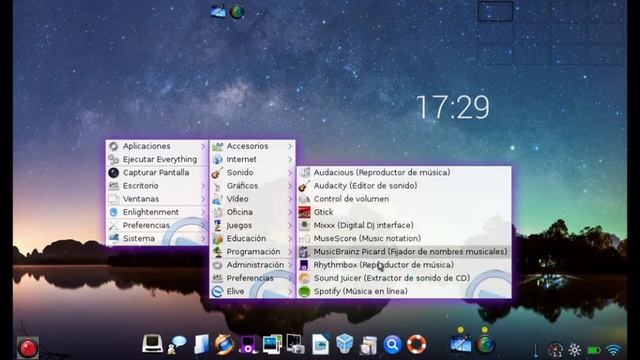Open the document writer dock icon

pyautogui.click(x=320, y=344)
